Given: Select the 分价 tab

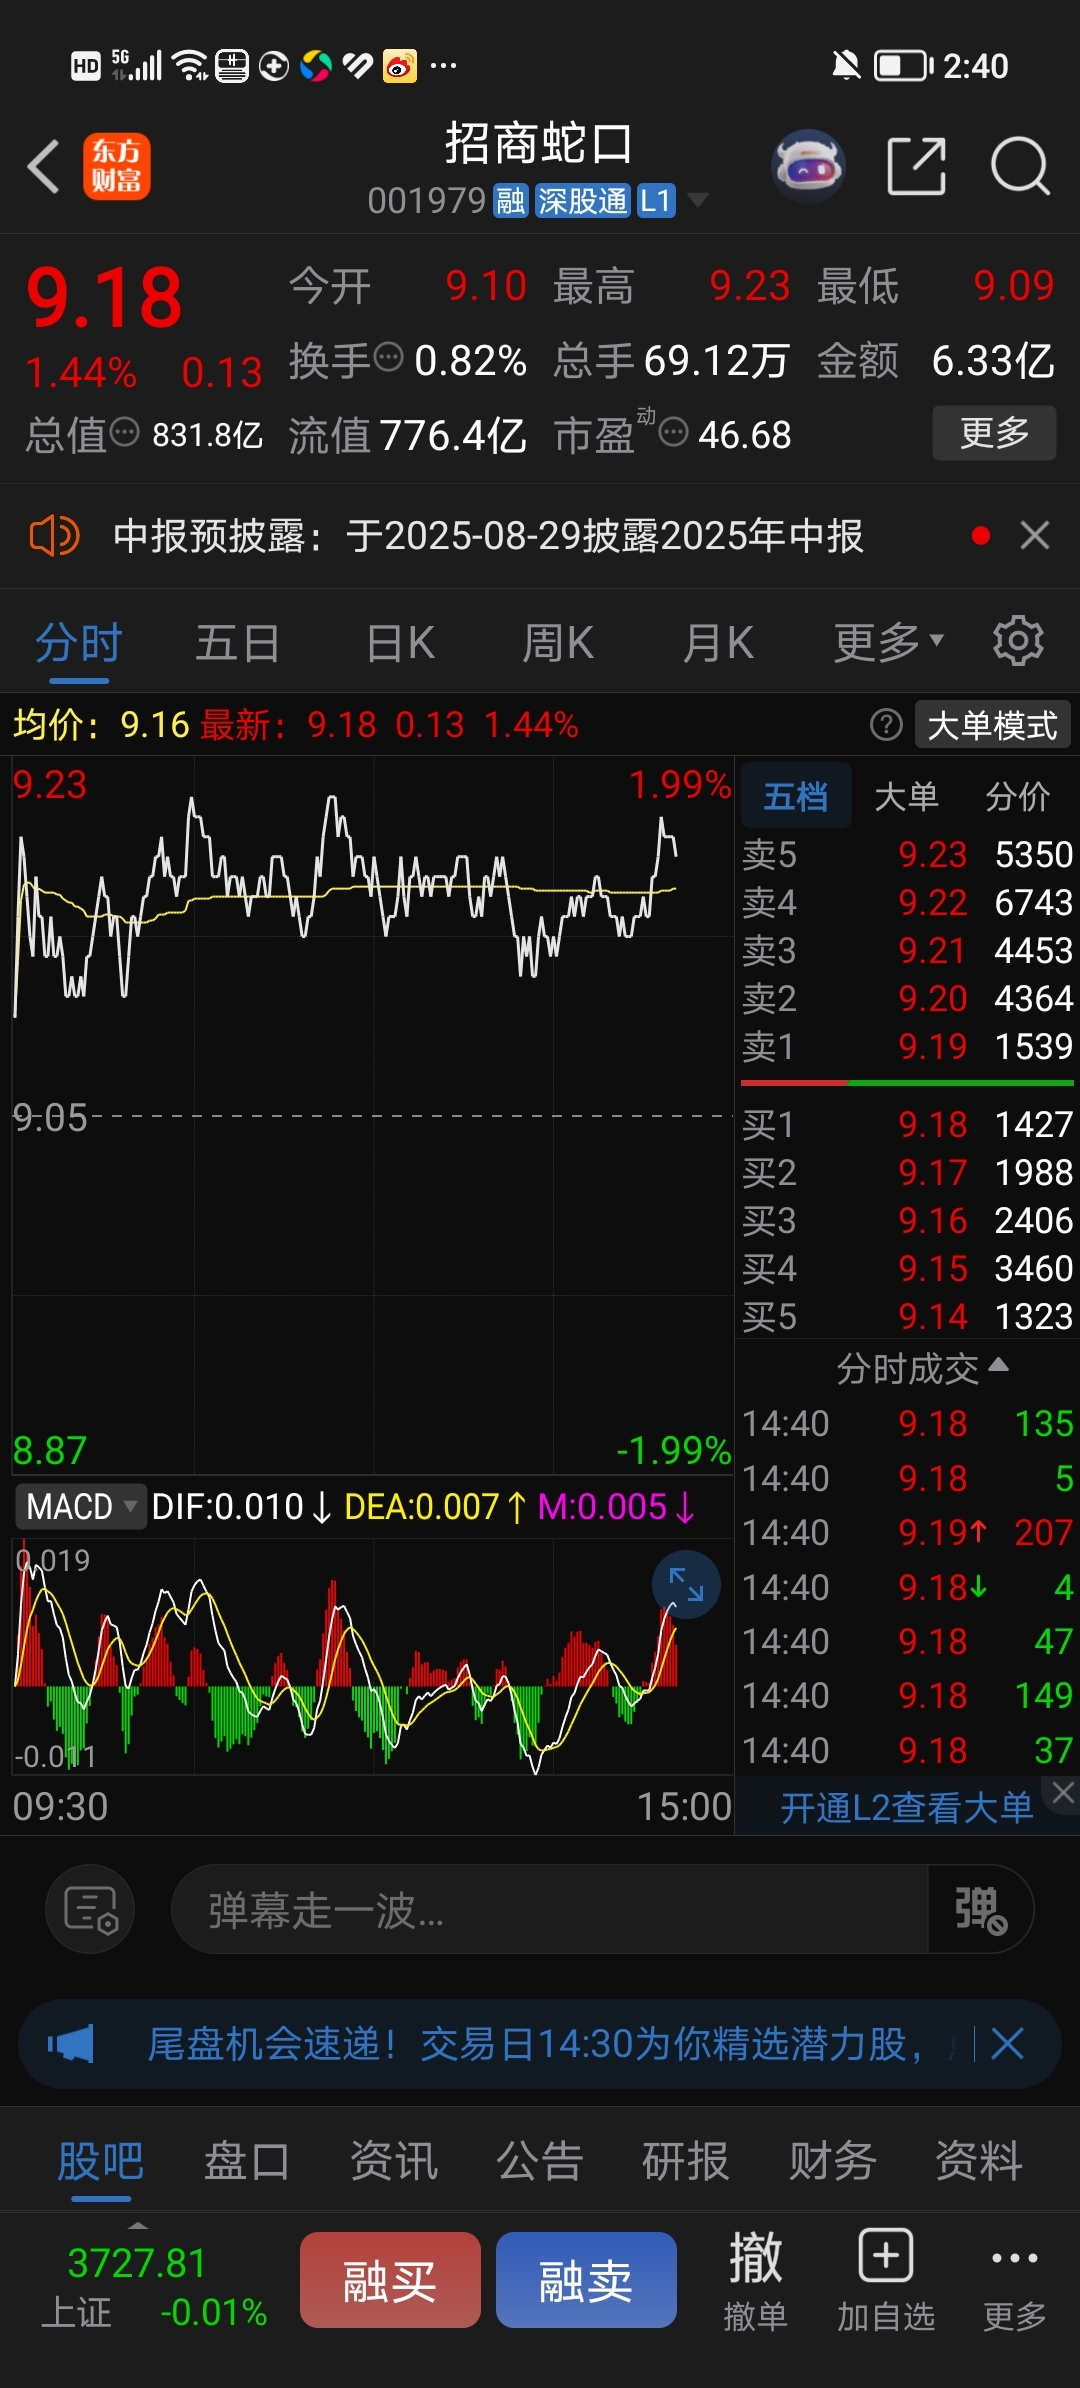Looking at the screenshot, I should (x=1017, y=796).
